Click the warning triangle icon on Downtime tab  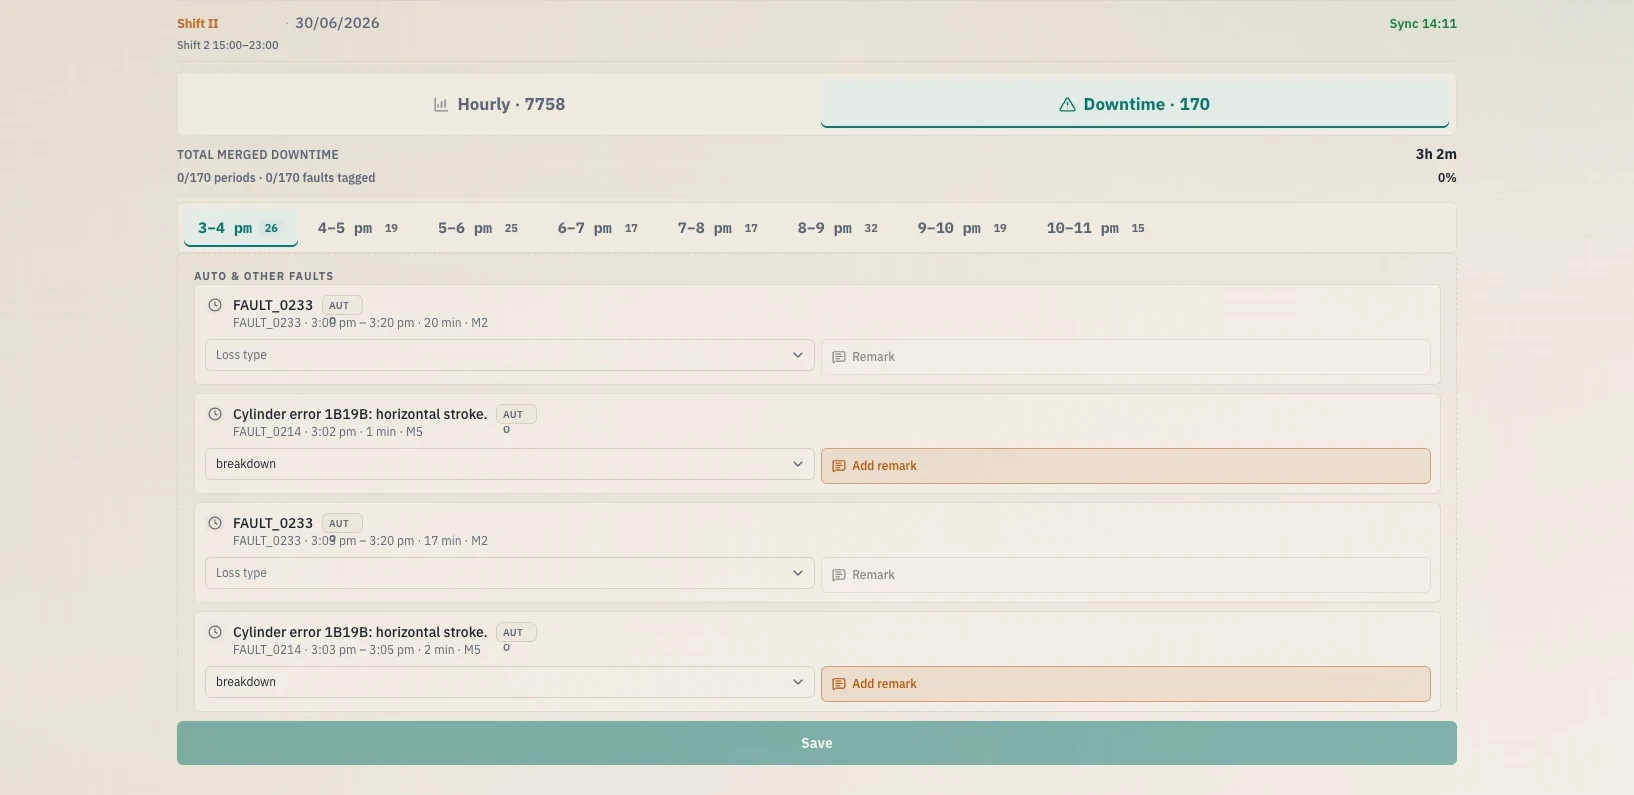[1067, 104]
